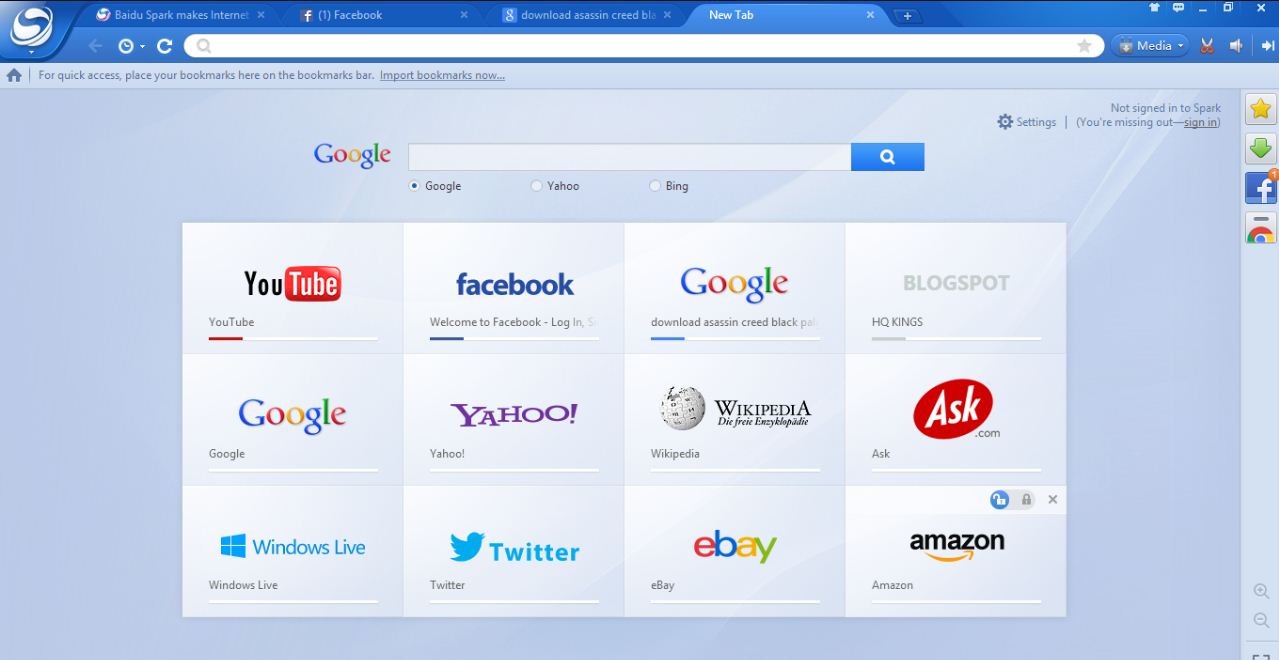
Task: Open the download asassin creed Google tile
Action: [x=735, y=288]
